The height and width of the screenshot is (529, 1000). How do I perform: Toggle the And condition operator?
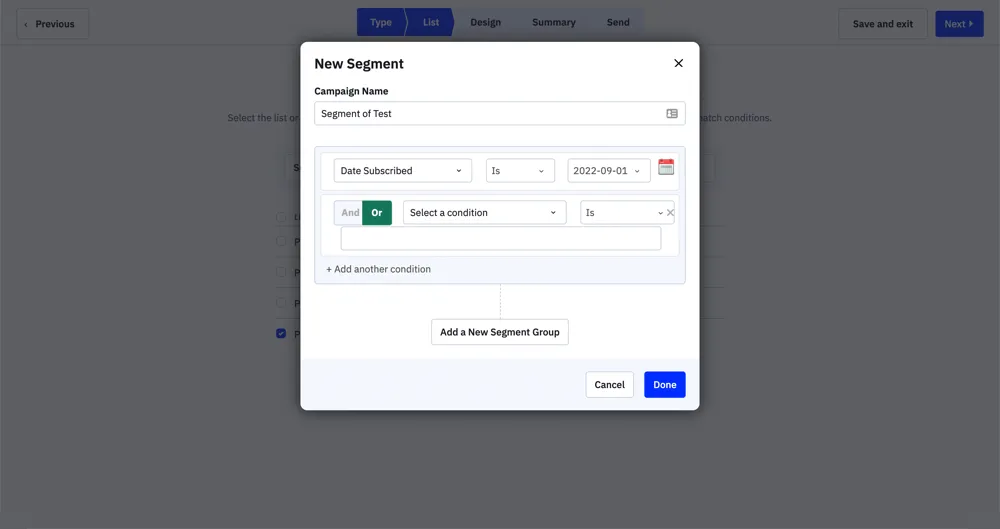[x=349, y=213]
